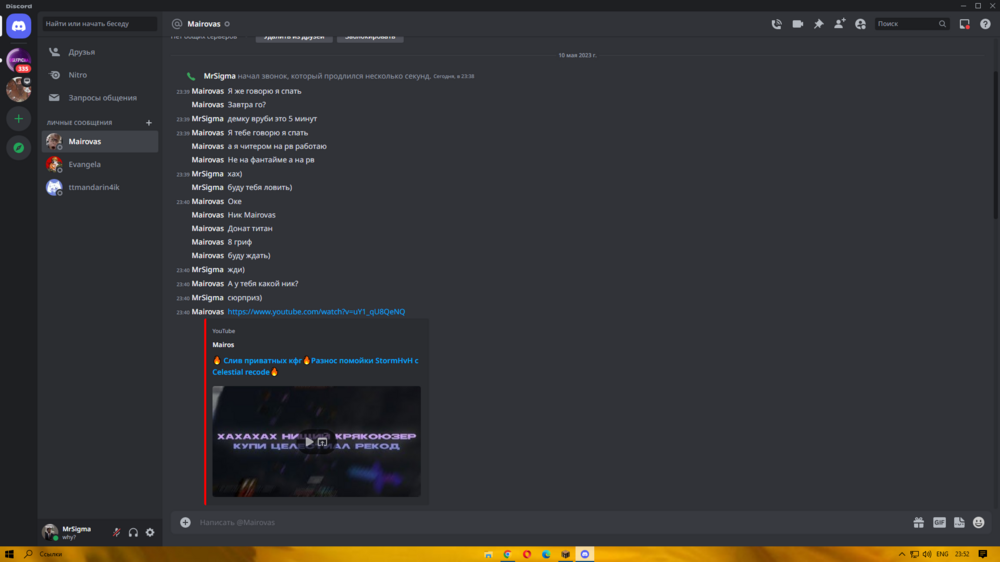1000x562 pixels.
Task: Open the second server avatar in sidebar
Action: pyautogui.click(x=18, y=89)
